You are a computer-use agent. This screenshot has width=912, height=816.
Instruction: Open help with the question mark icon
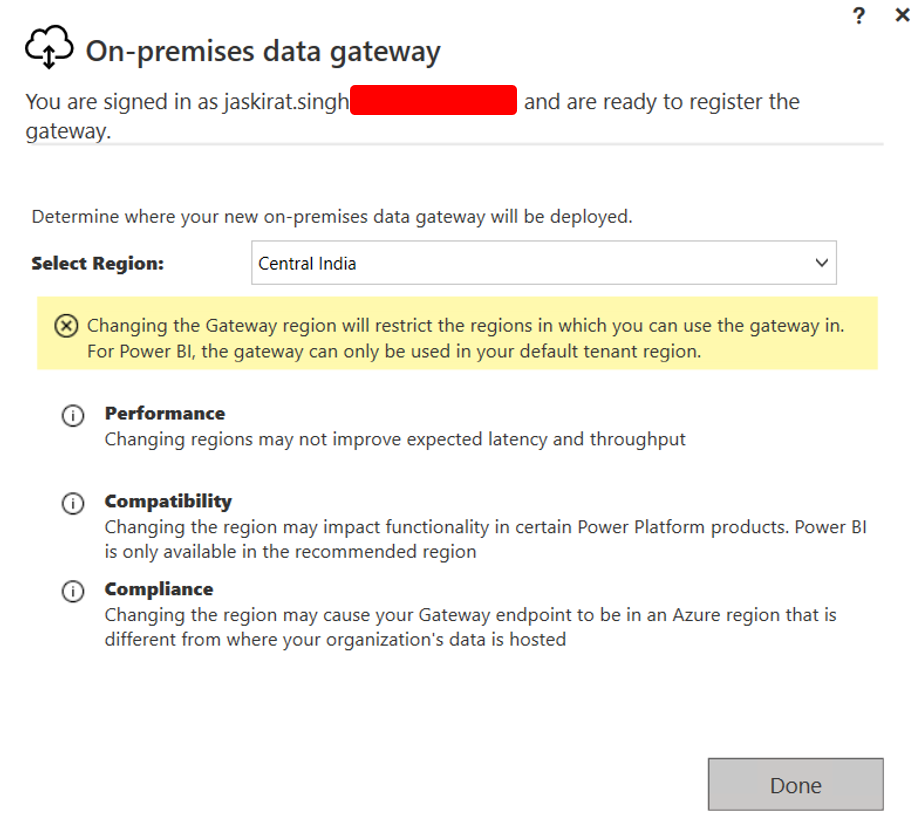coord(858,16)
